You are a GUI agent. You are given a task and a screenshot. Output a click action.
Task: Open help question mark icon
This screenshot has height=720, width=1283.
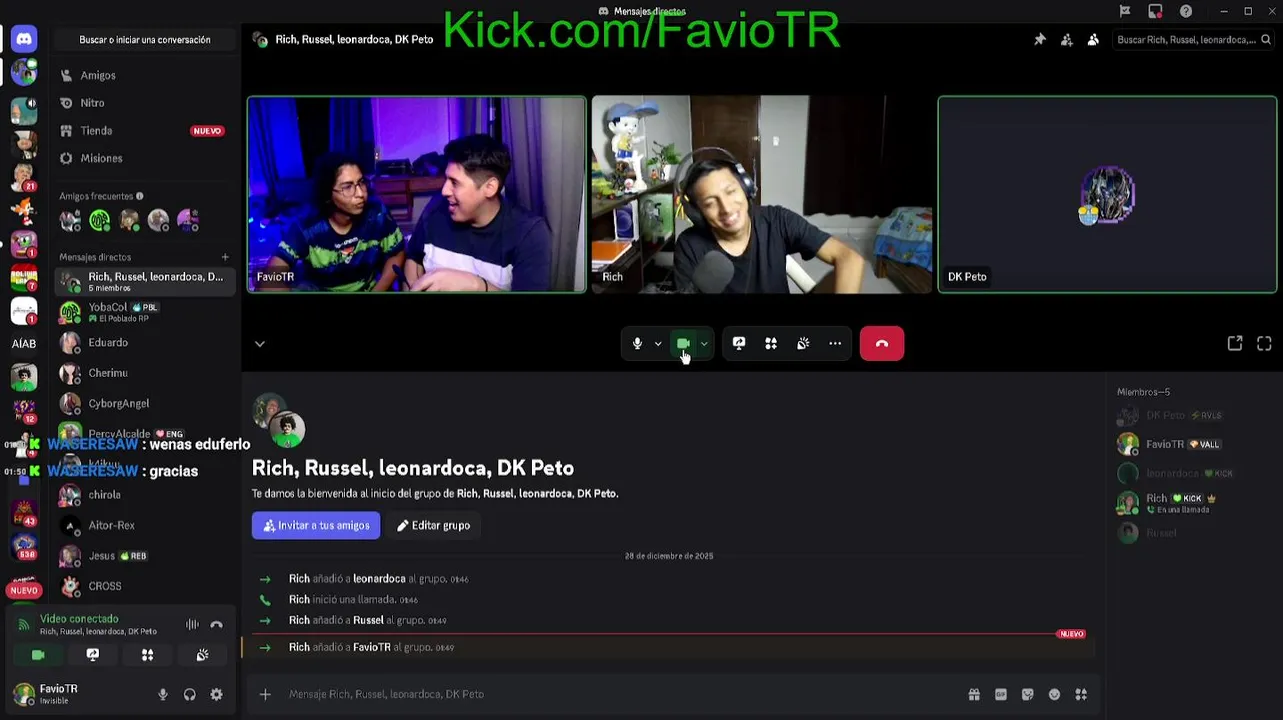tap(1186, 11)
